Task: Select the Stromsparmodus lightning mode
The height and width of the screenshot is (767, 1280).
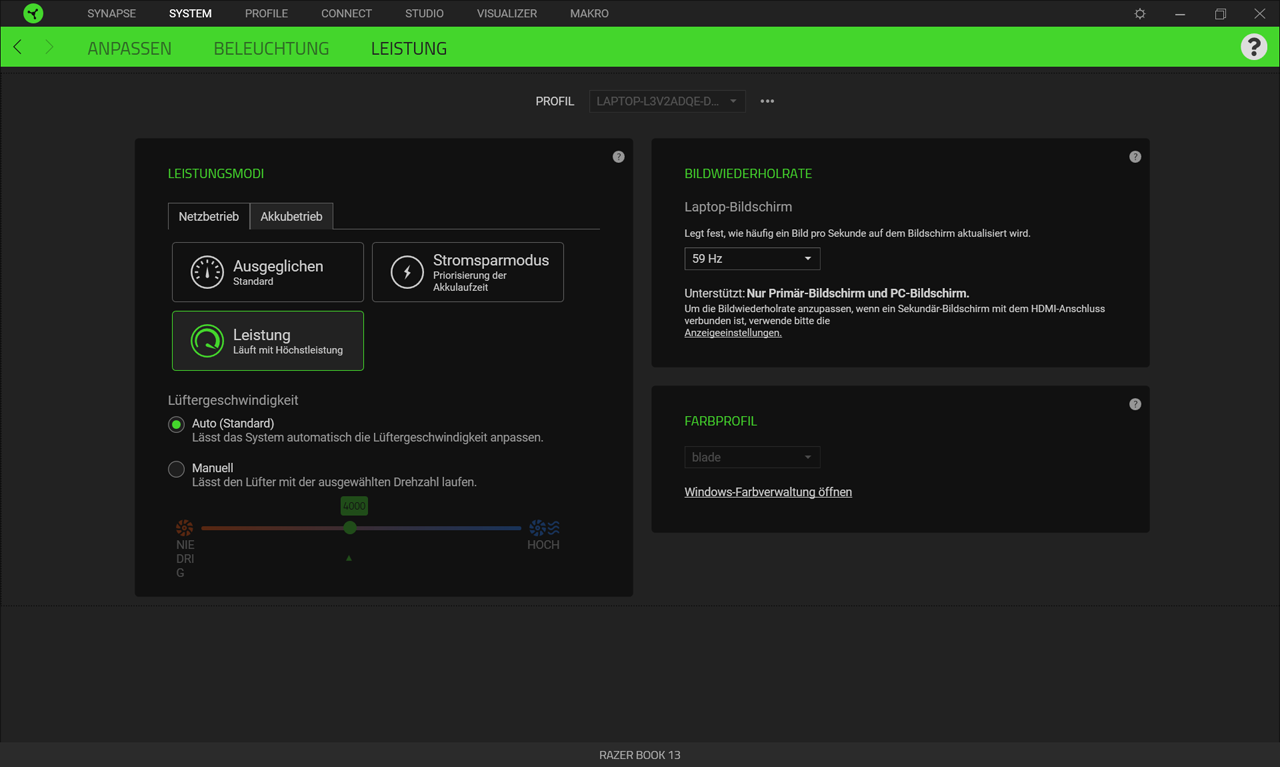Action: tap(467, 271)
